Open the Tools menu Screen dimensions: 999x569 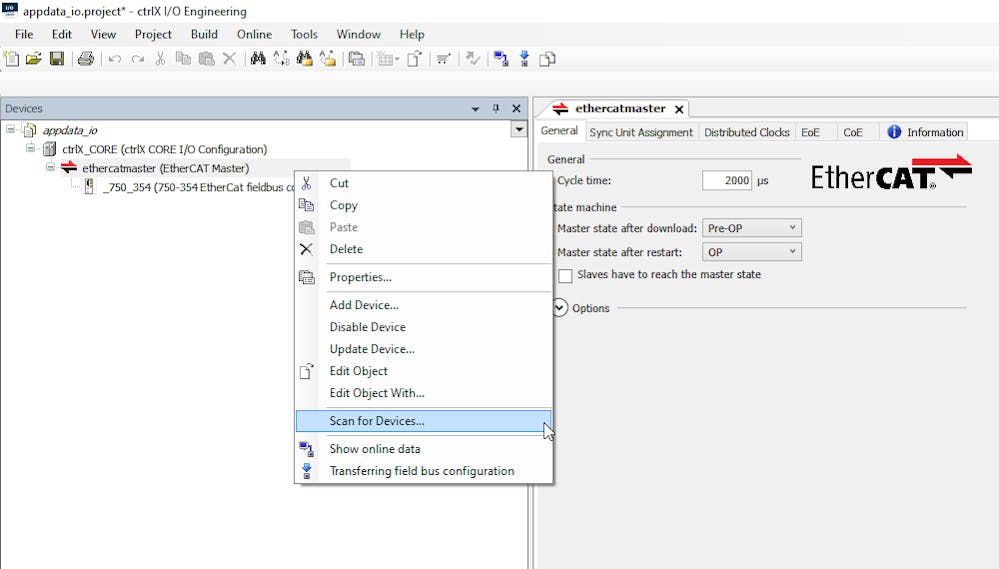click(x=304, y=34)
